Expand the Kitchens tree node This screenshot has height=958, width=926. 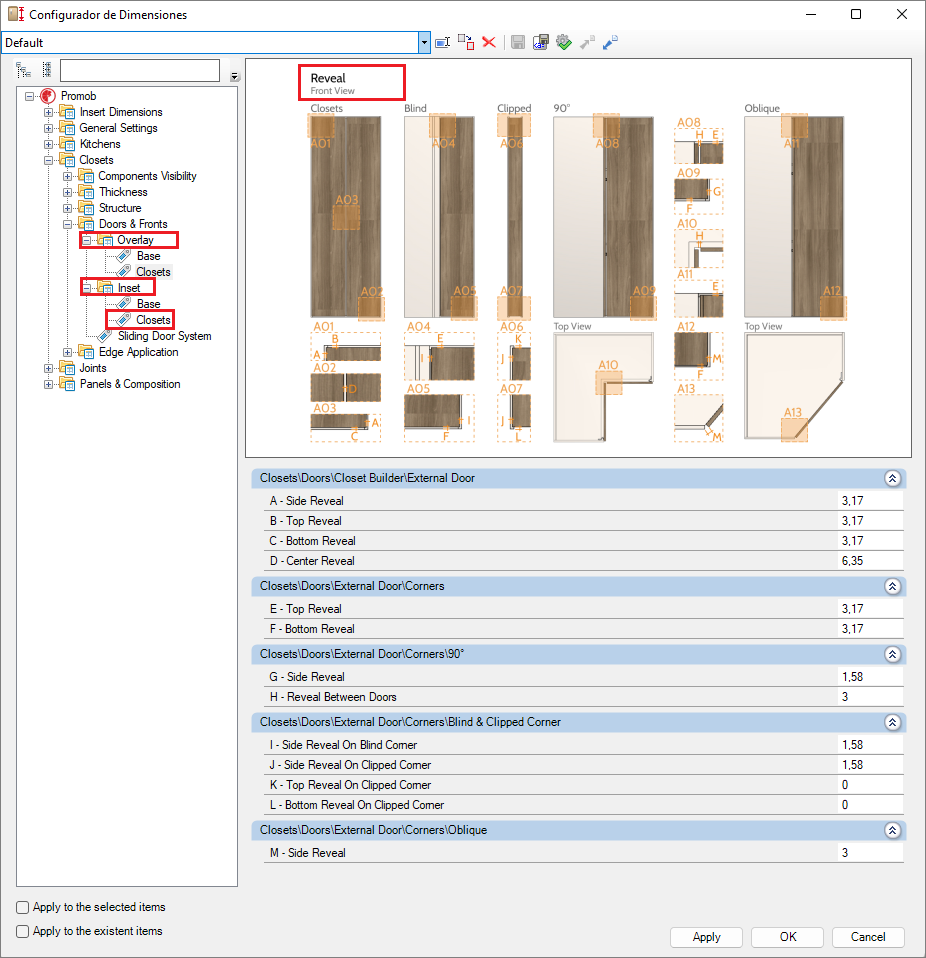click(x=49, y=144)
